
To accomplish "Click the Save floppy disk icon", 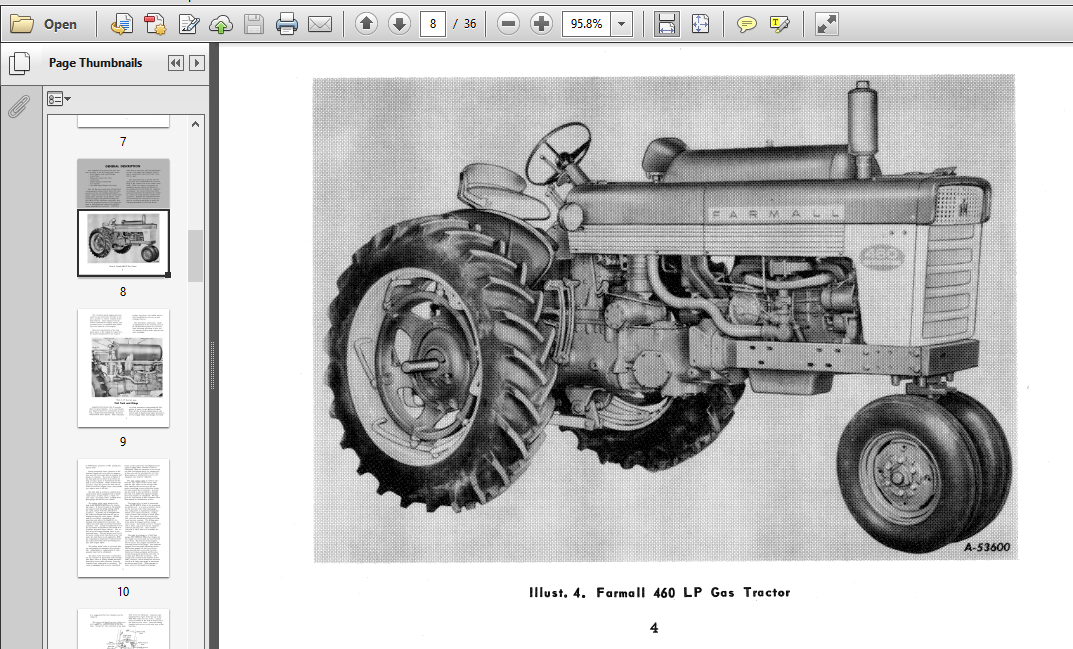I will click(x=254, y=25).
